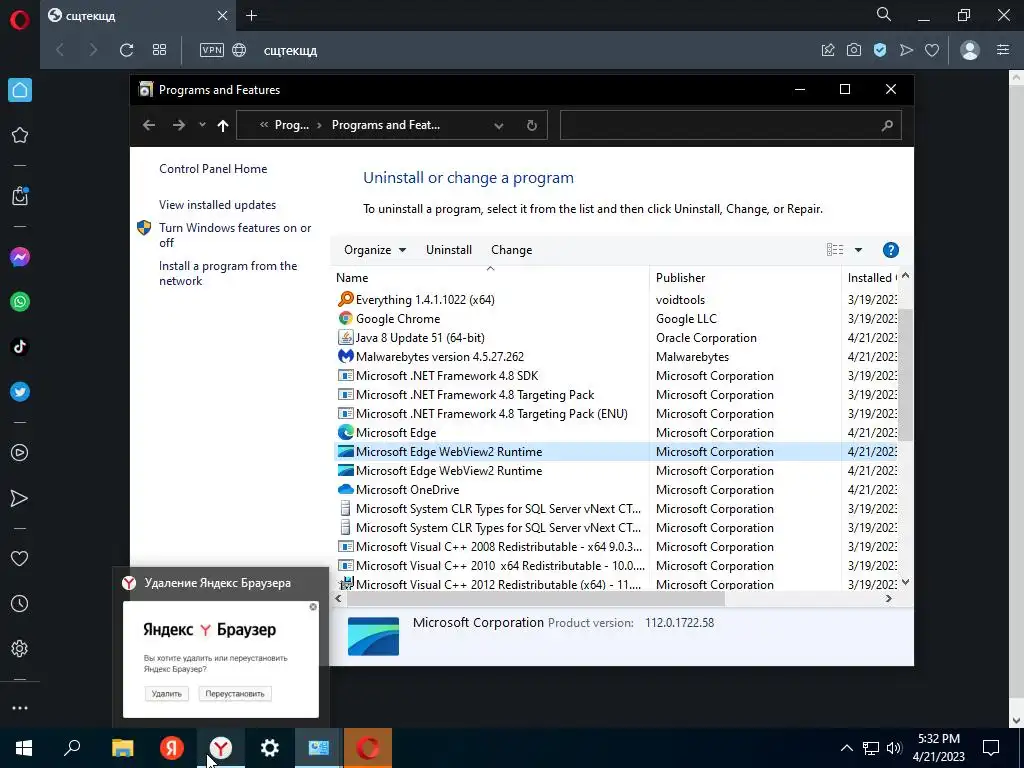Screen dimensions: 1024x768
Task: Open Settings gear in Opera sidebar
Action: click(20, 648)
